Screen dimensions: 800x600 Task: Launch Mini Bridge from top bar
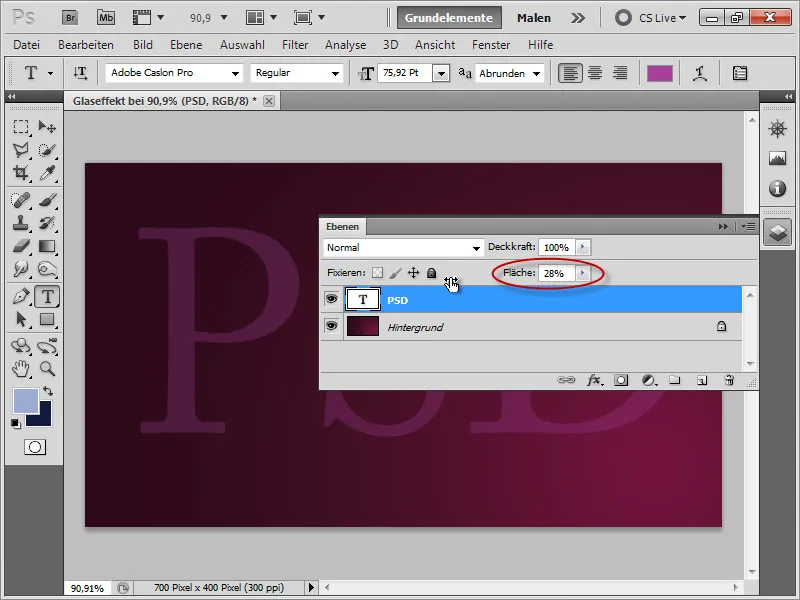coord(106,18)
